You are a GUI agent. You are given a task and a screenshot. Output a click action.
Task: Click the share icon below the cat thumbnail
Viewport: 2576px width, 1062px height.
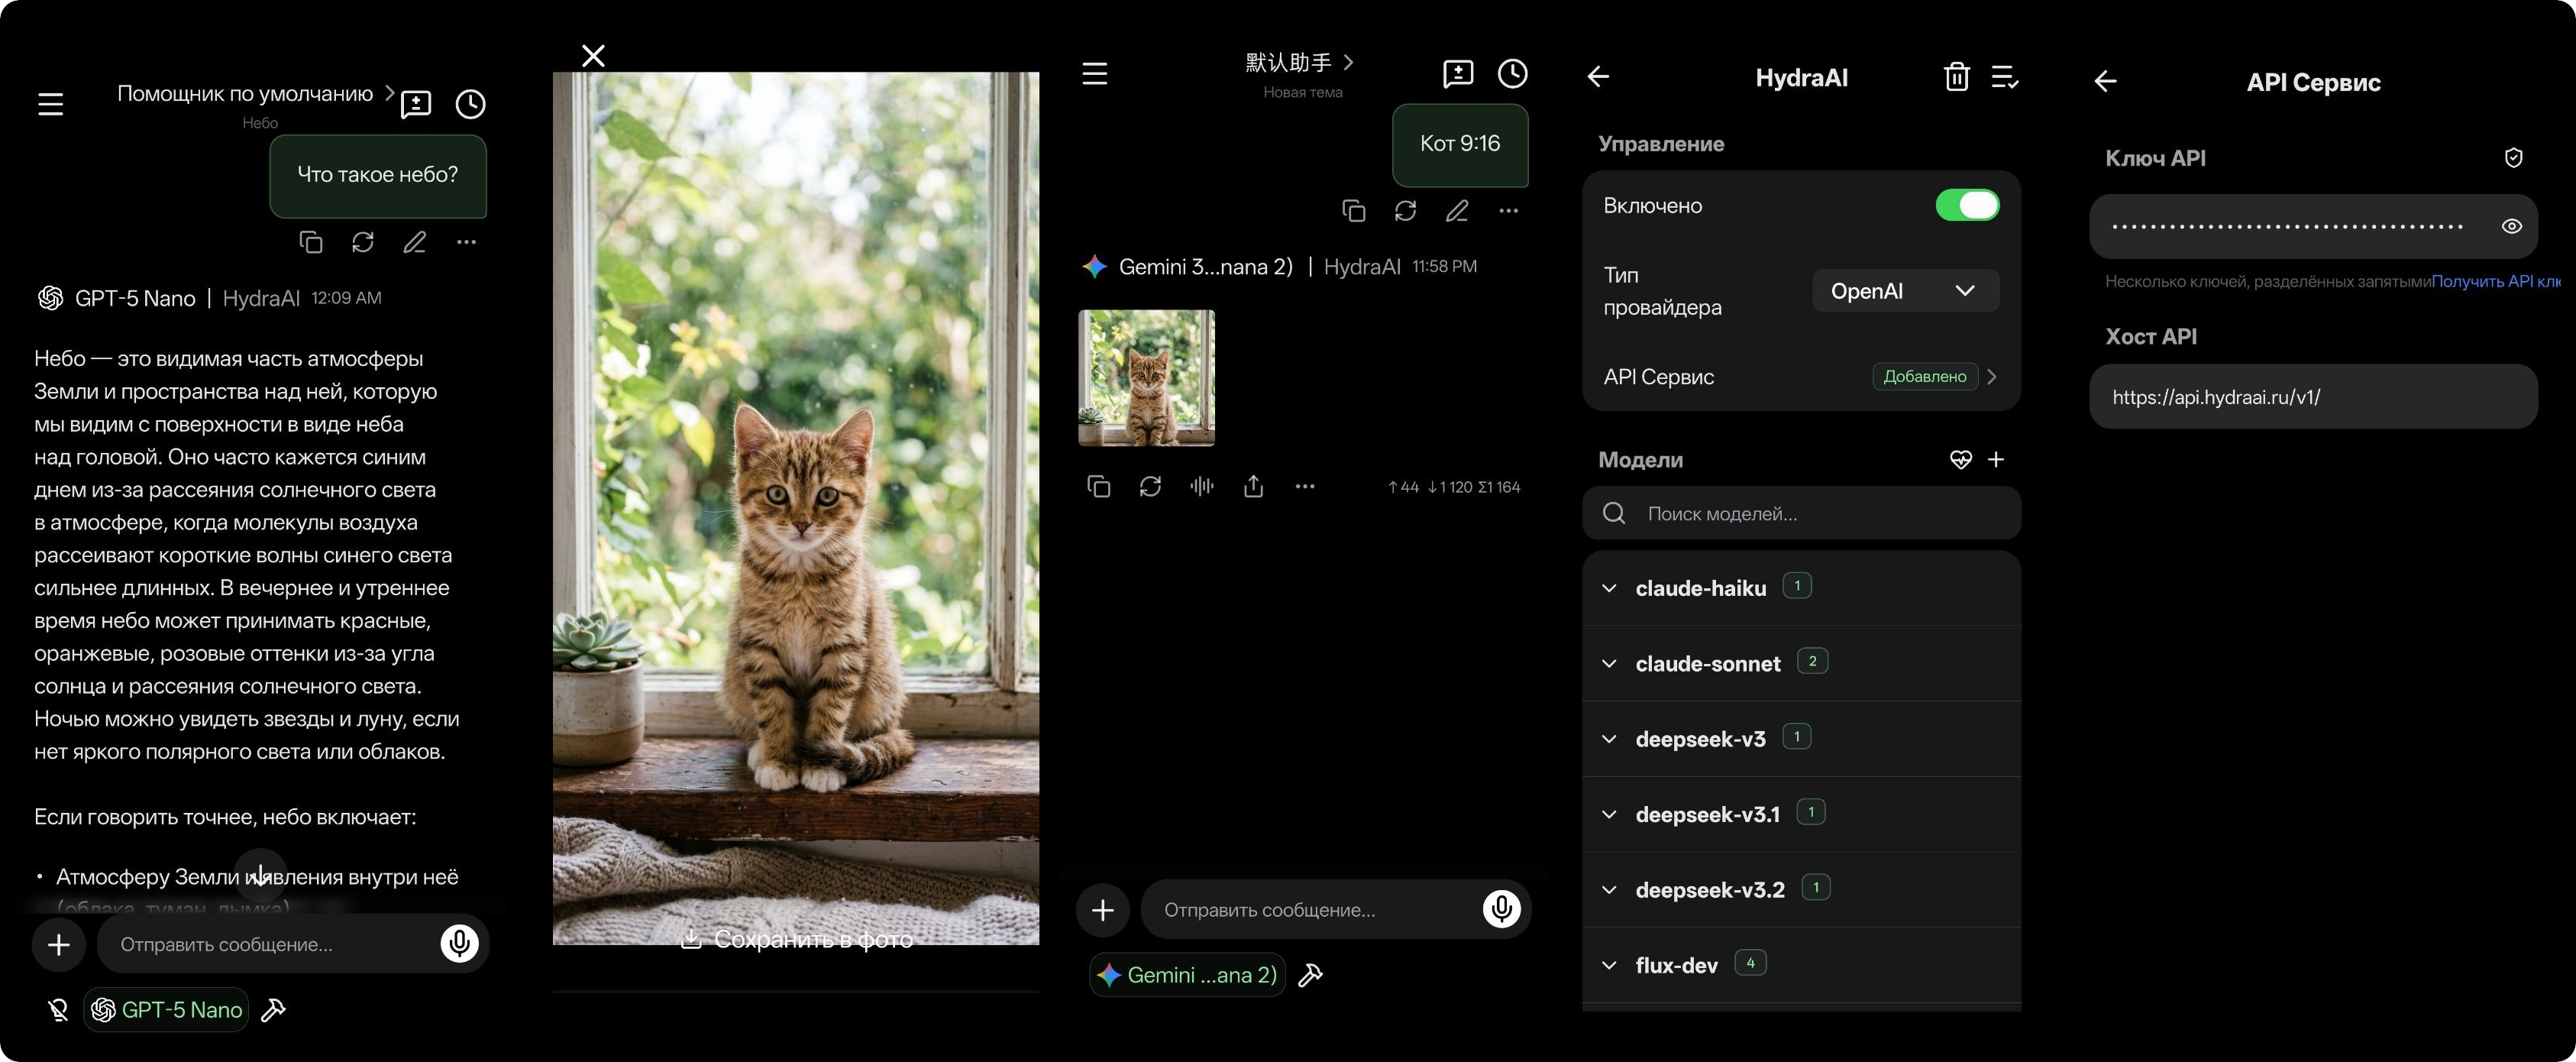click(x=1253, y=486)
